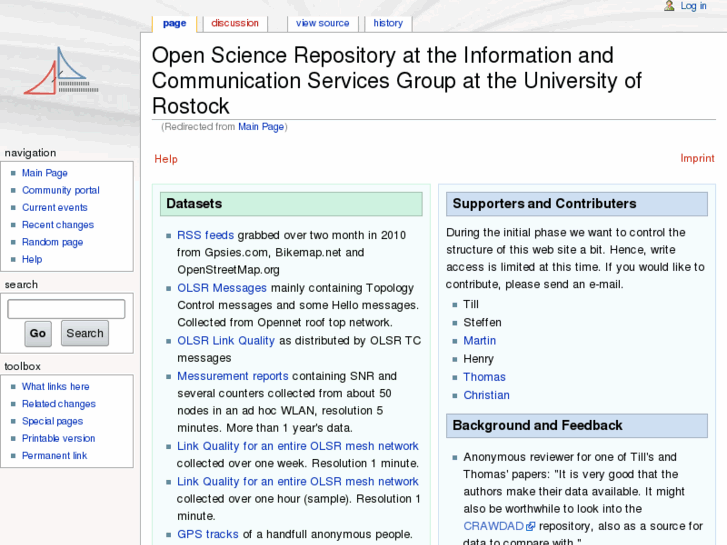Open the OLSR Messages dataset

tap(222, 288)
